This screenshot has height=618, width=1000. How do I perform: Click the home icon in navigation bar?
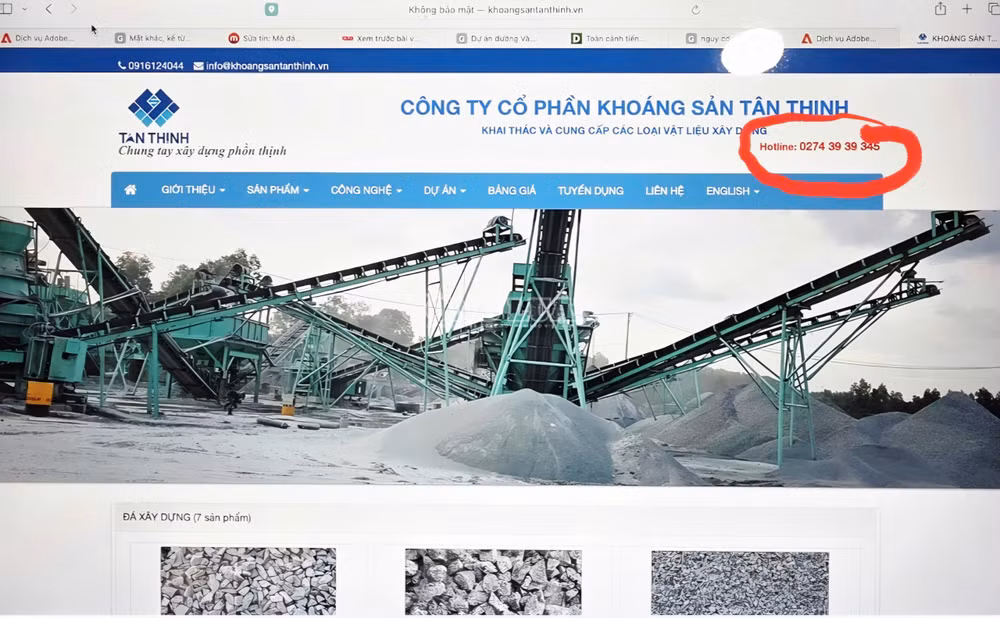pyautogui.click(x=130, y=190)
